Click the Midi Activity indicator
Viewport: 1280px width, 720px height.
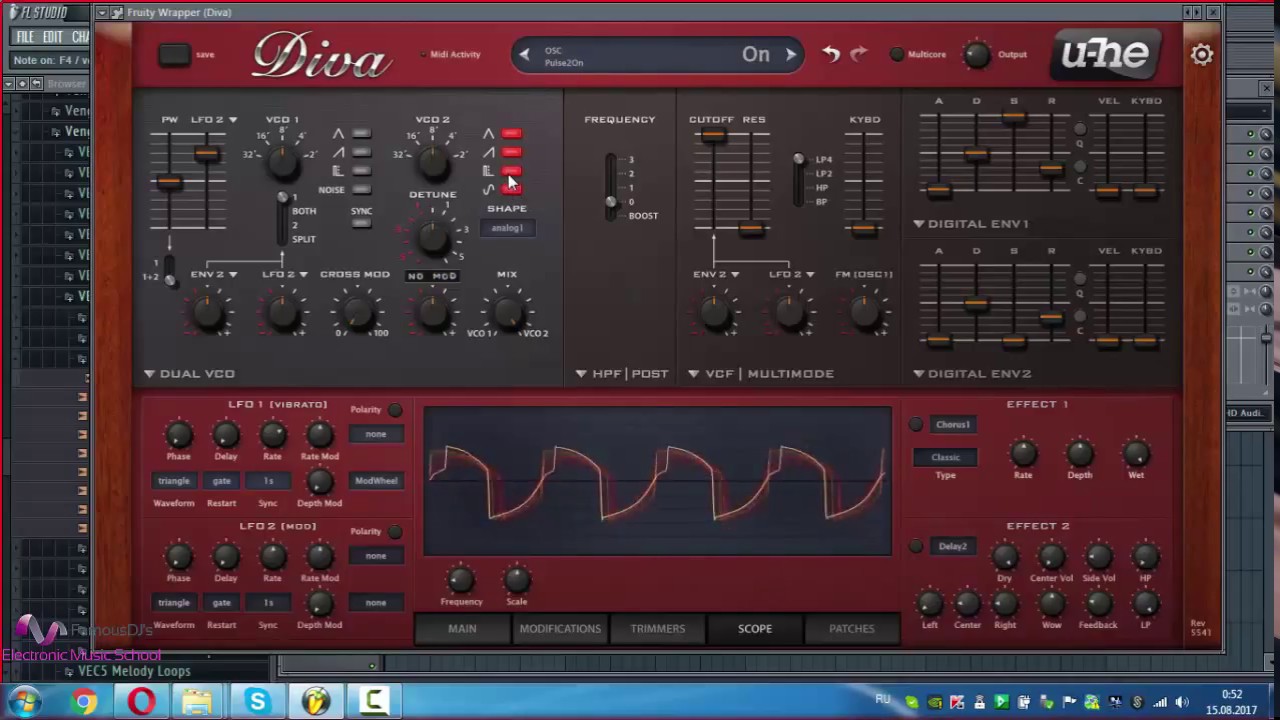450,54
